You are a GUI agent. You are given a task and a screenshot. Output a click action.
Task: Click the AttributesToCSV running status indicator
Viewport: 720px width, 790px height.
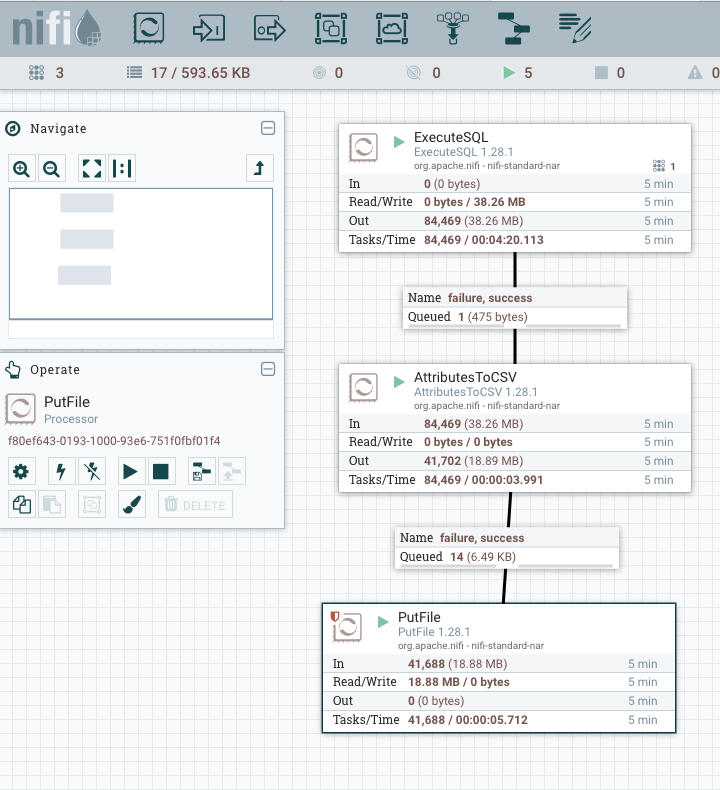[399, 381]
